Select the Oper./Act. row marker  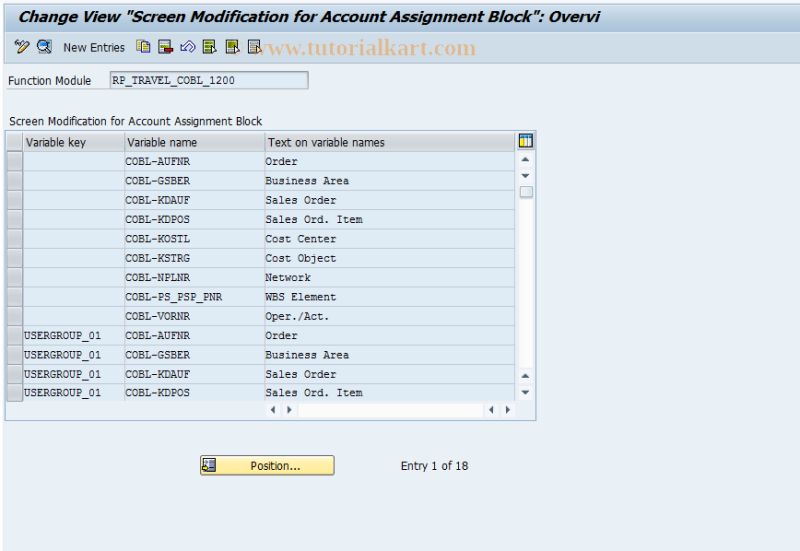tap(15, 316)
